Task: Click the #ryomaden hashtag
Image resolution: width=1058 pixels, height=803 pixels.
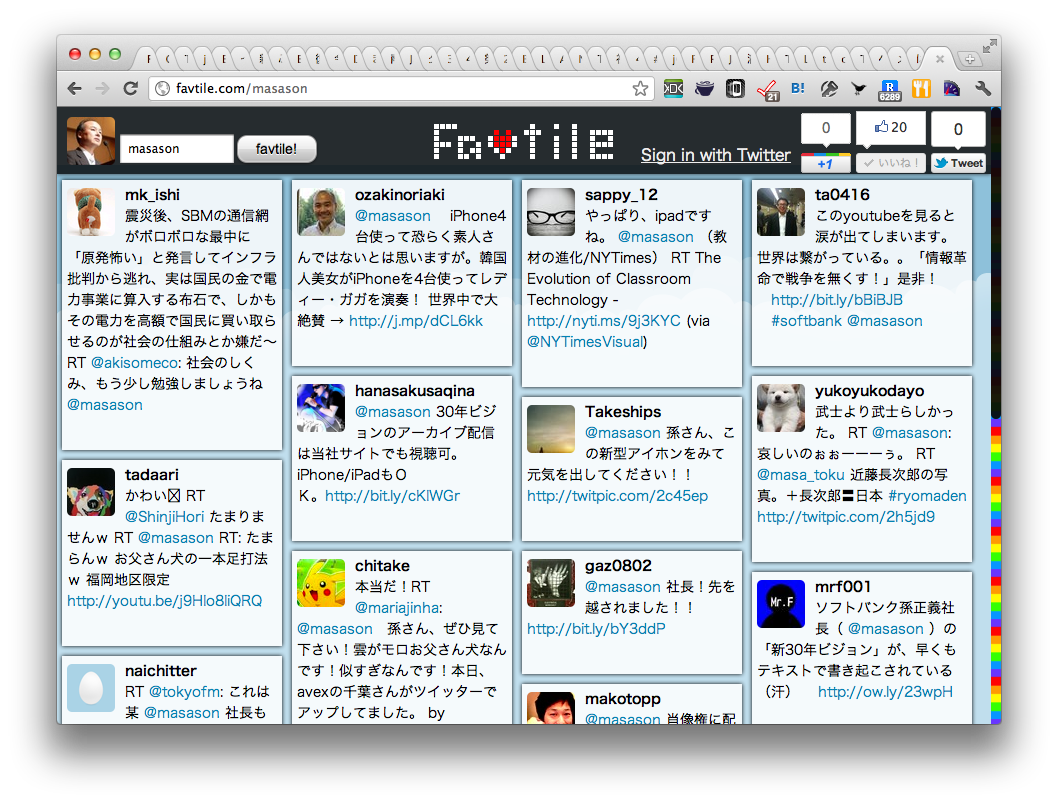Action: [x=927, y=496]
